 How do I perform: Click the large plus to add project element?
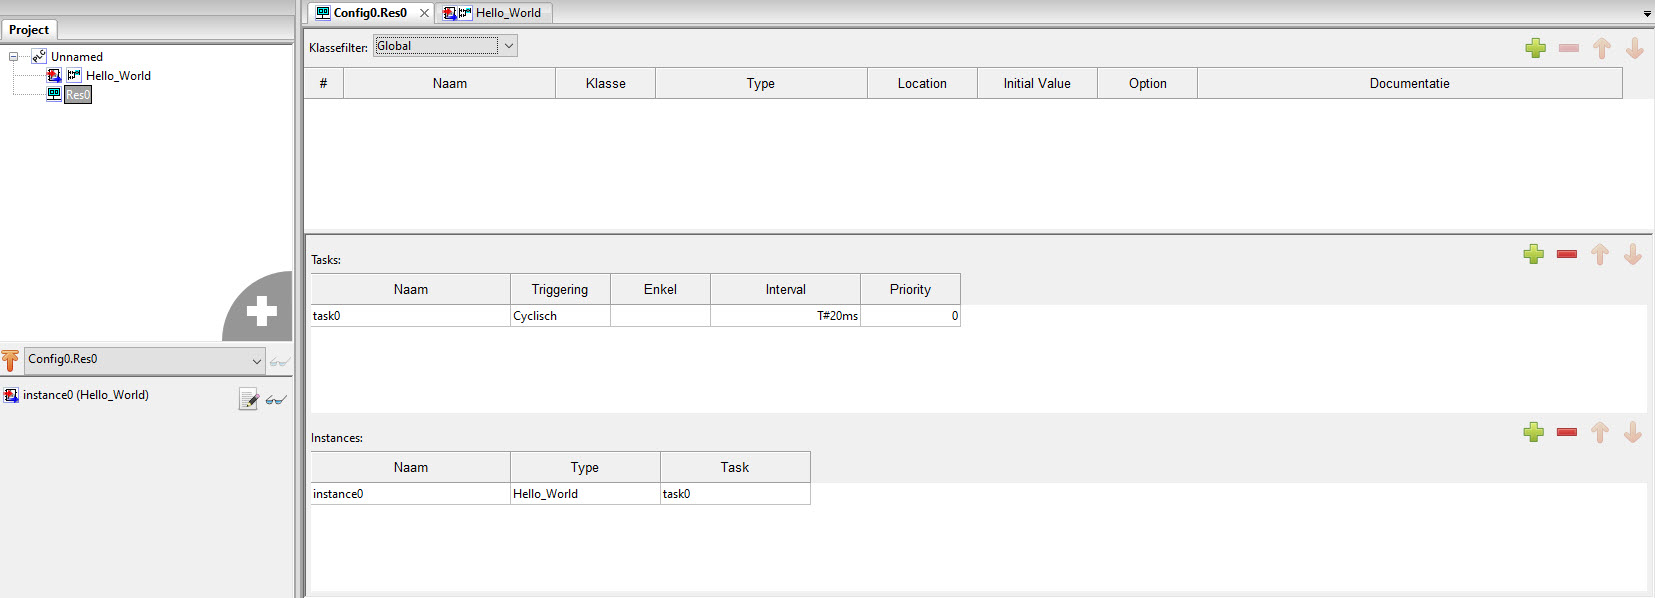[261, 310]
